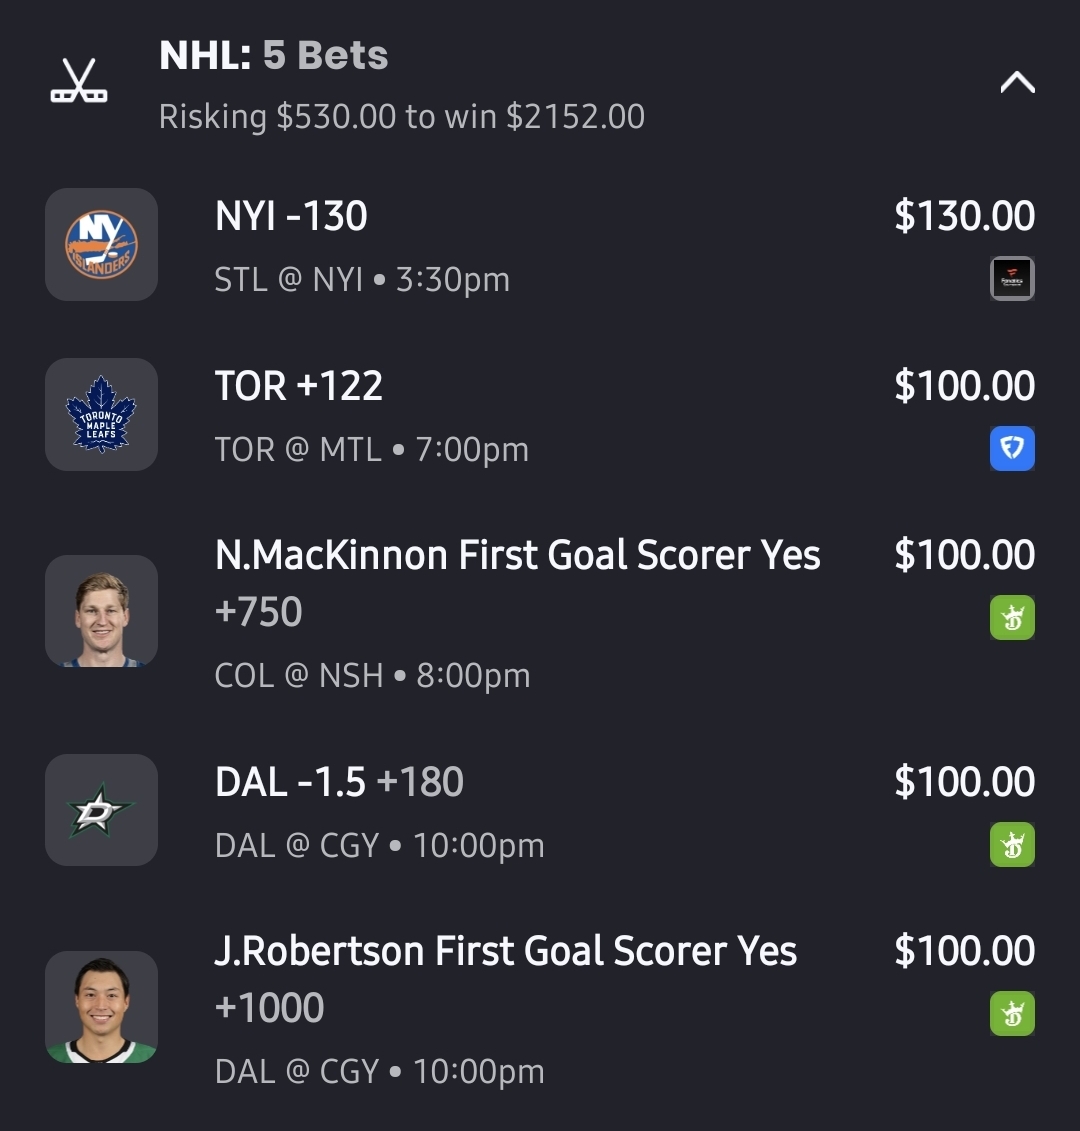Tap DraftKings icon on DAL -1.5 bet
The image size is (1080, 1131).
tap(1012, 845)
